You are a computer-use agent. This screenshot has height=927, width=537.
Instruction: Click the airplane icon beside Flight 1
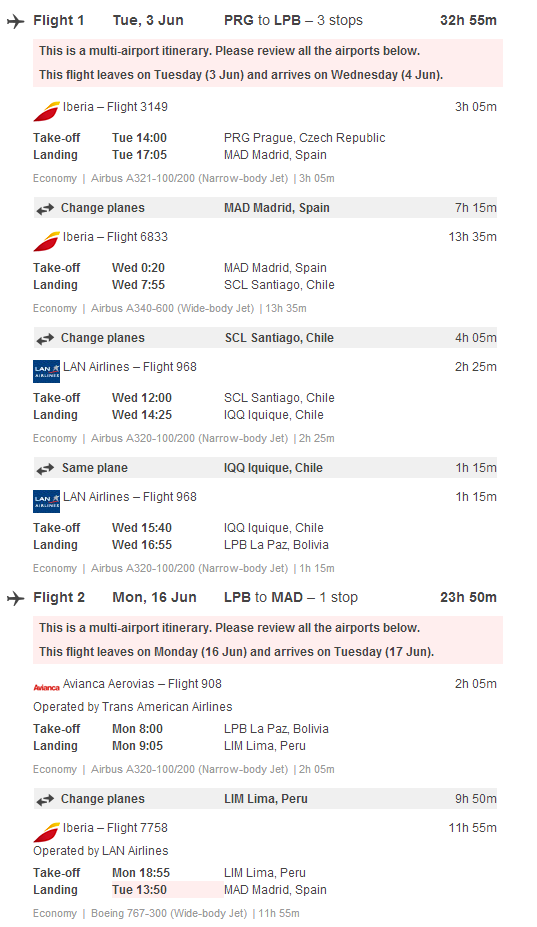[16, 21]
